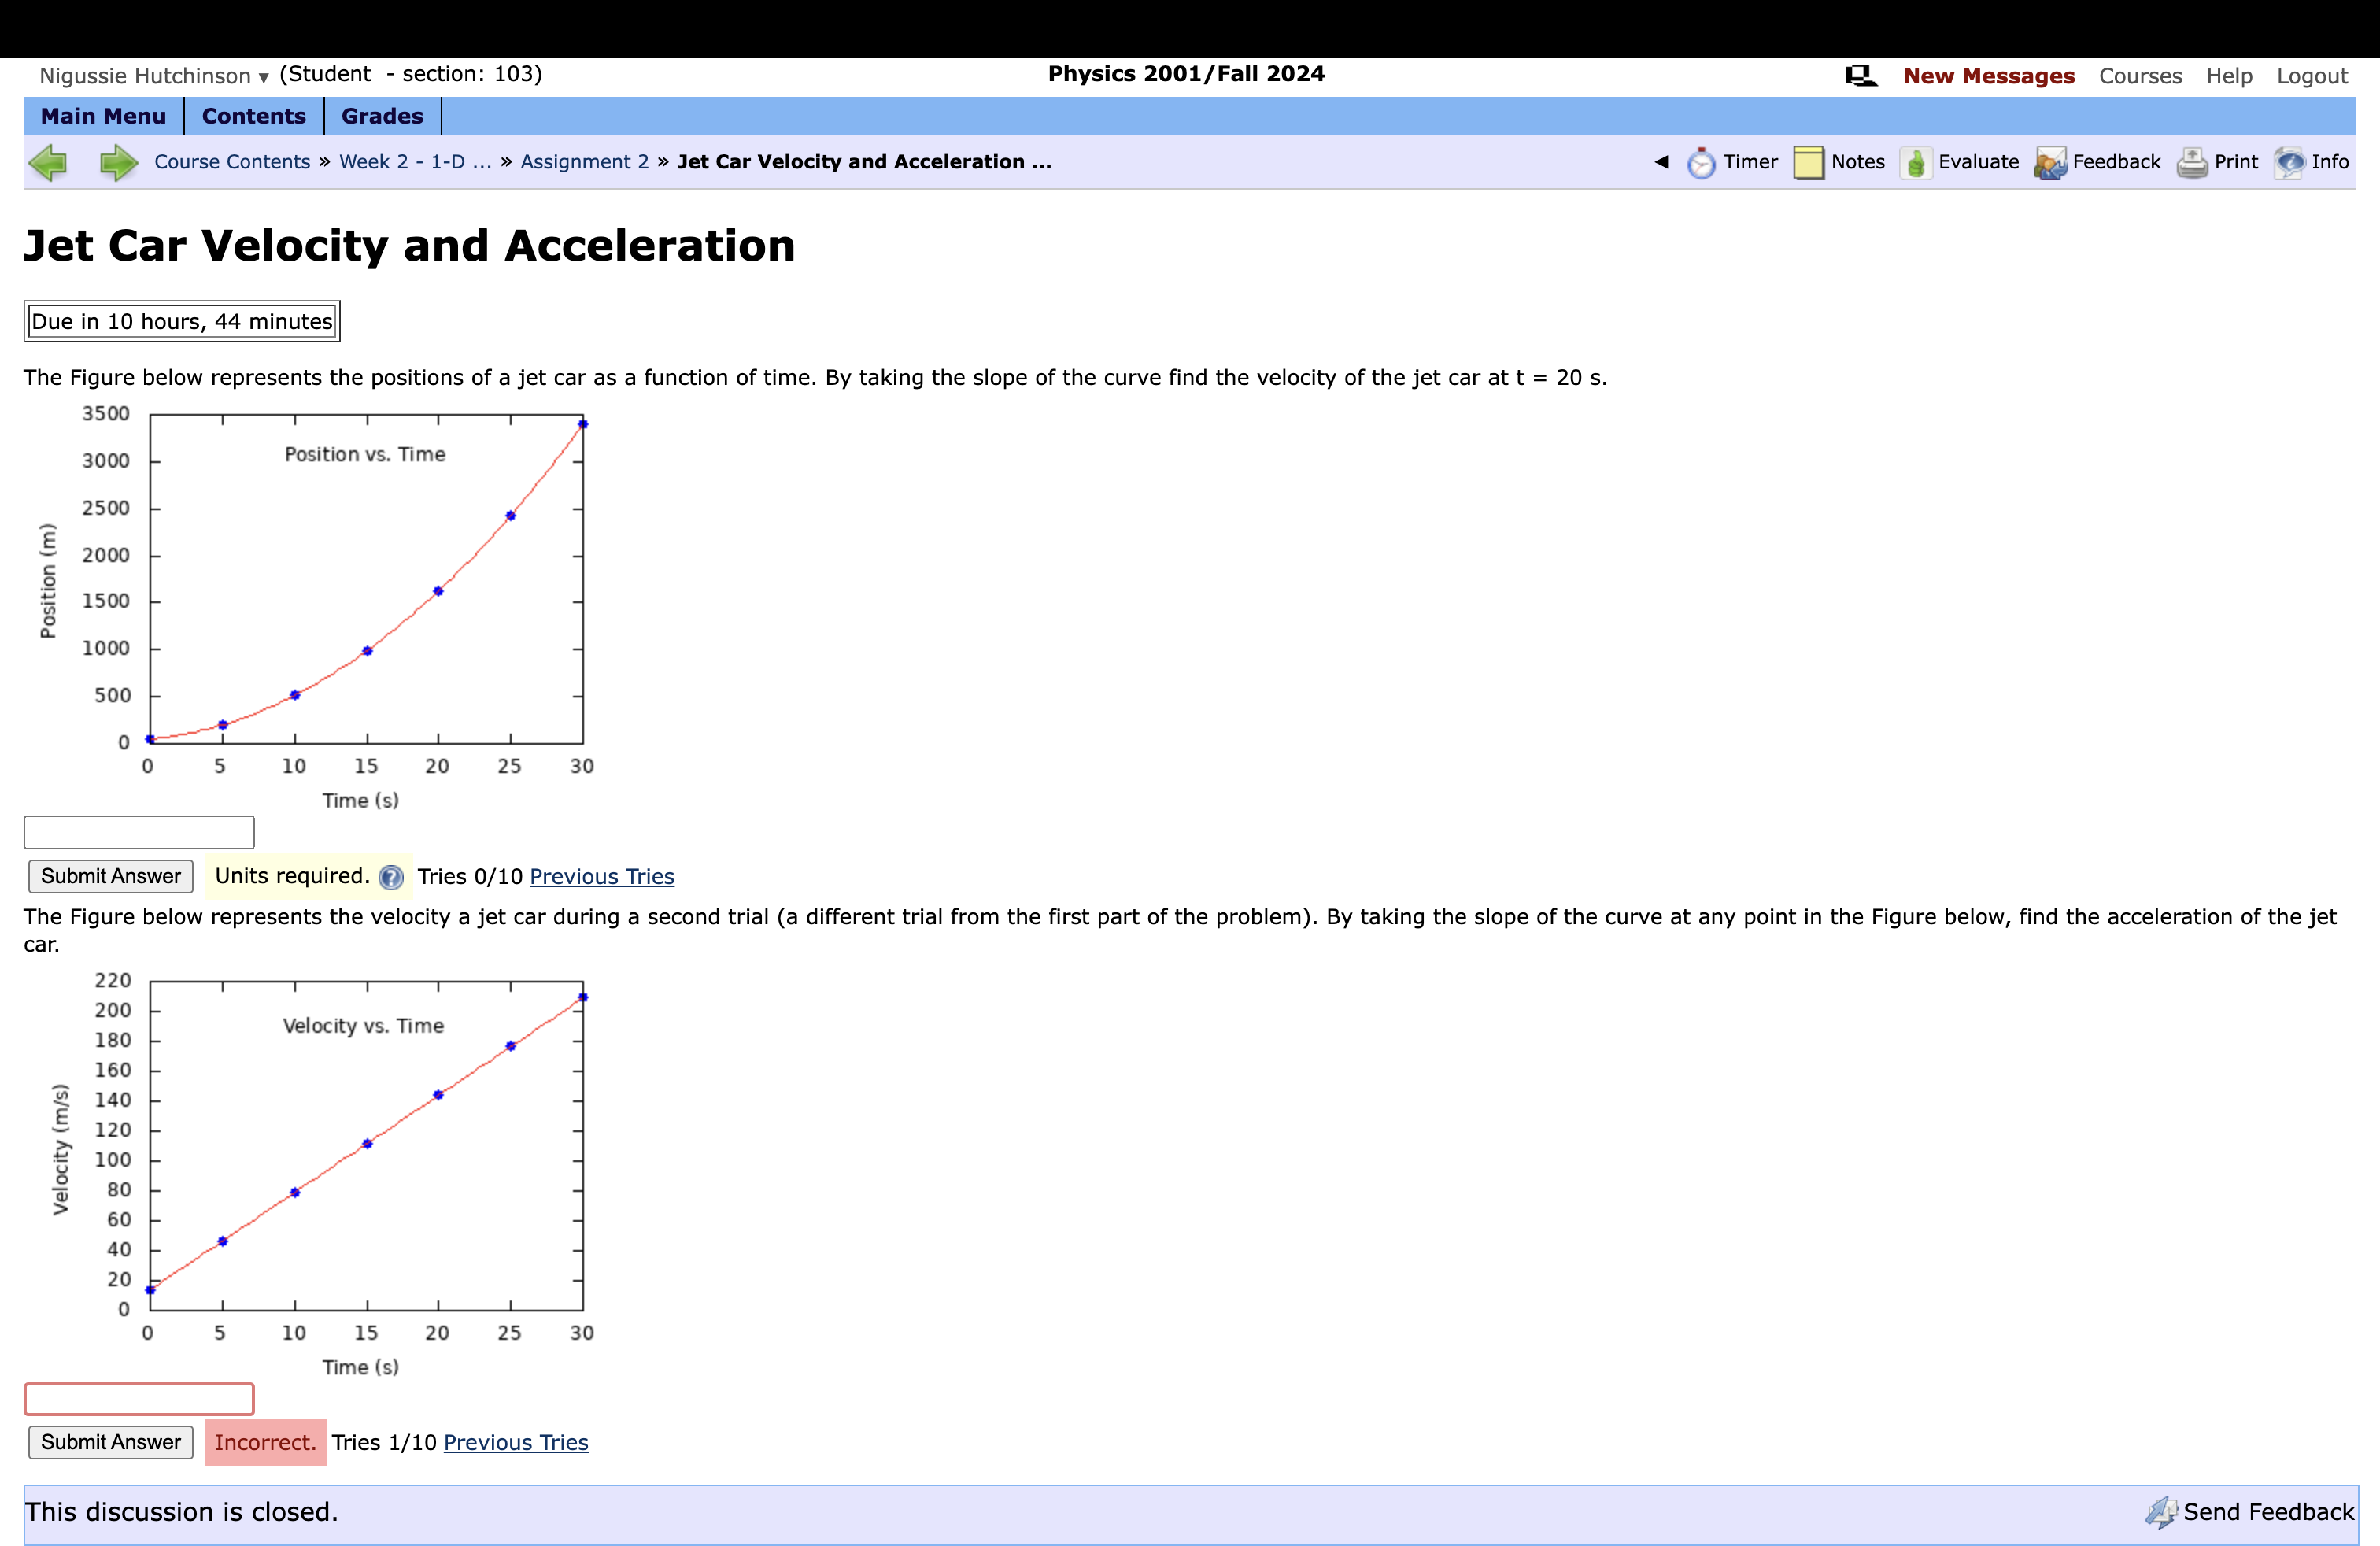Click the Previous Tries link for second question

point(516,1442)
